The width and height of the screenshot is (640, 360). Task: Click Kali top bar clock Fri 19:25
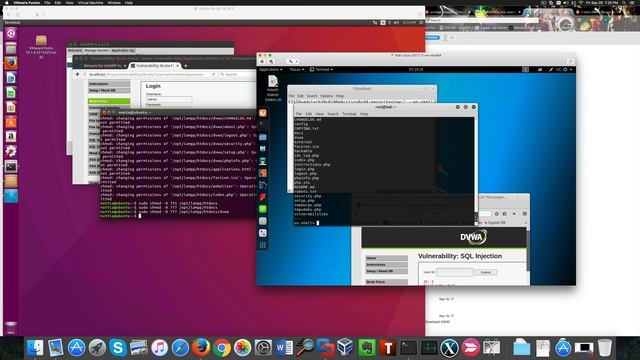pyautogui.click(x=416, y=69)
